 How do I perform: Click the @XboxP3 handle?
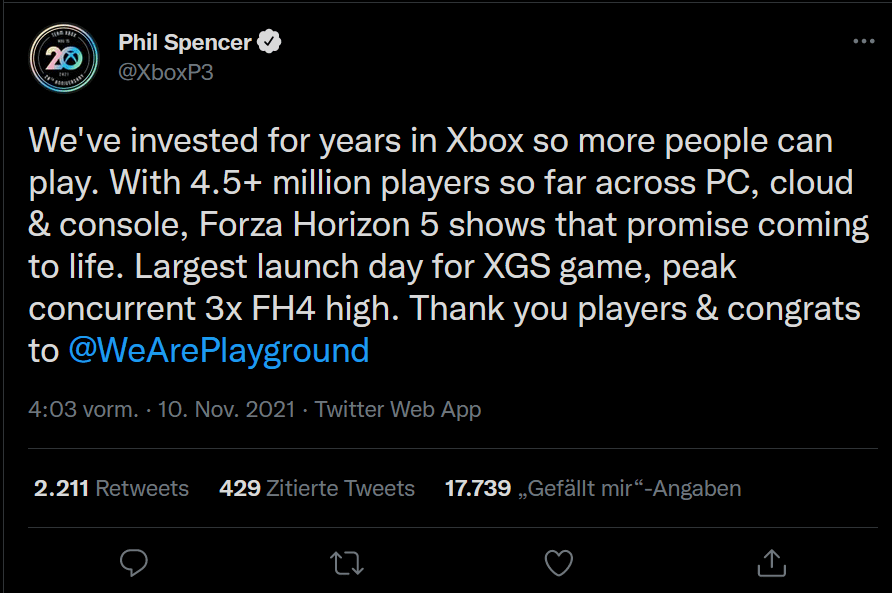(x=166, y=72)
